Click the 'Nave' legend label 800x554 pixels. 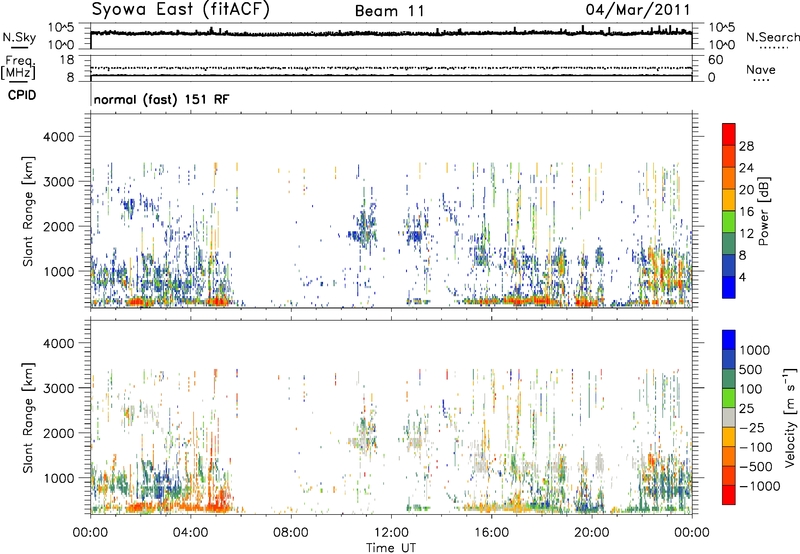[x=761, y=70]
